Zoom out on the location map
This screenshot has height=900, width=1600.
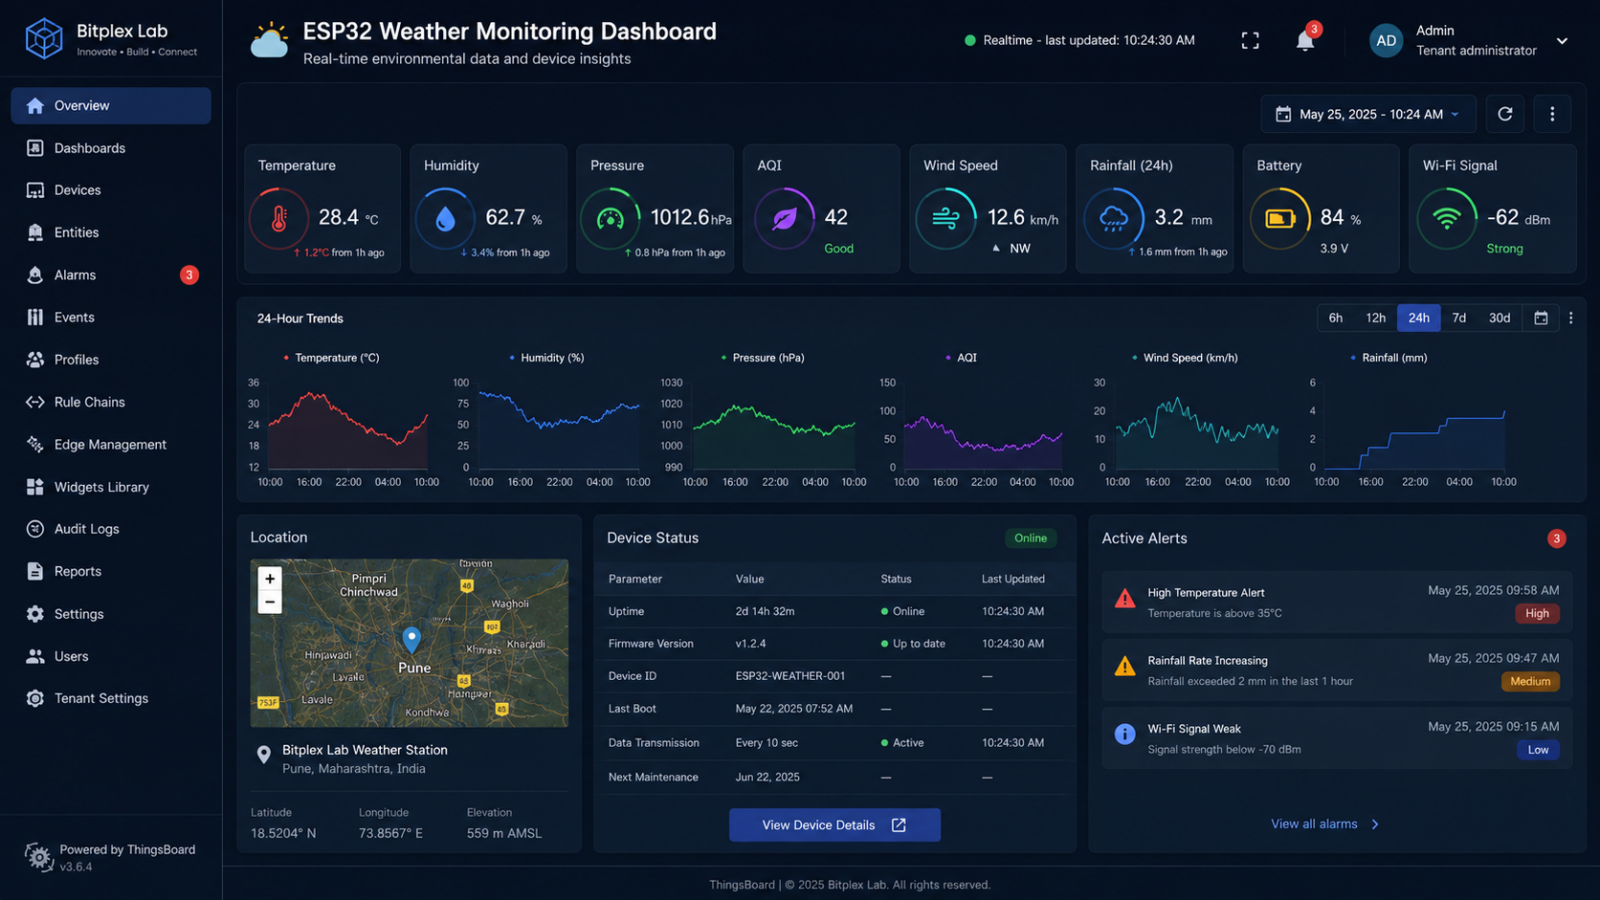pos(270,602)
